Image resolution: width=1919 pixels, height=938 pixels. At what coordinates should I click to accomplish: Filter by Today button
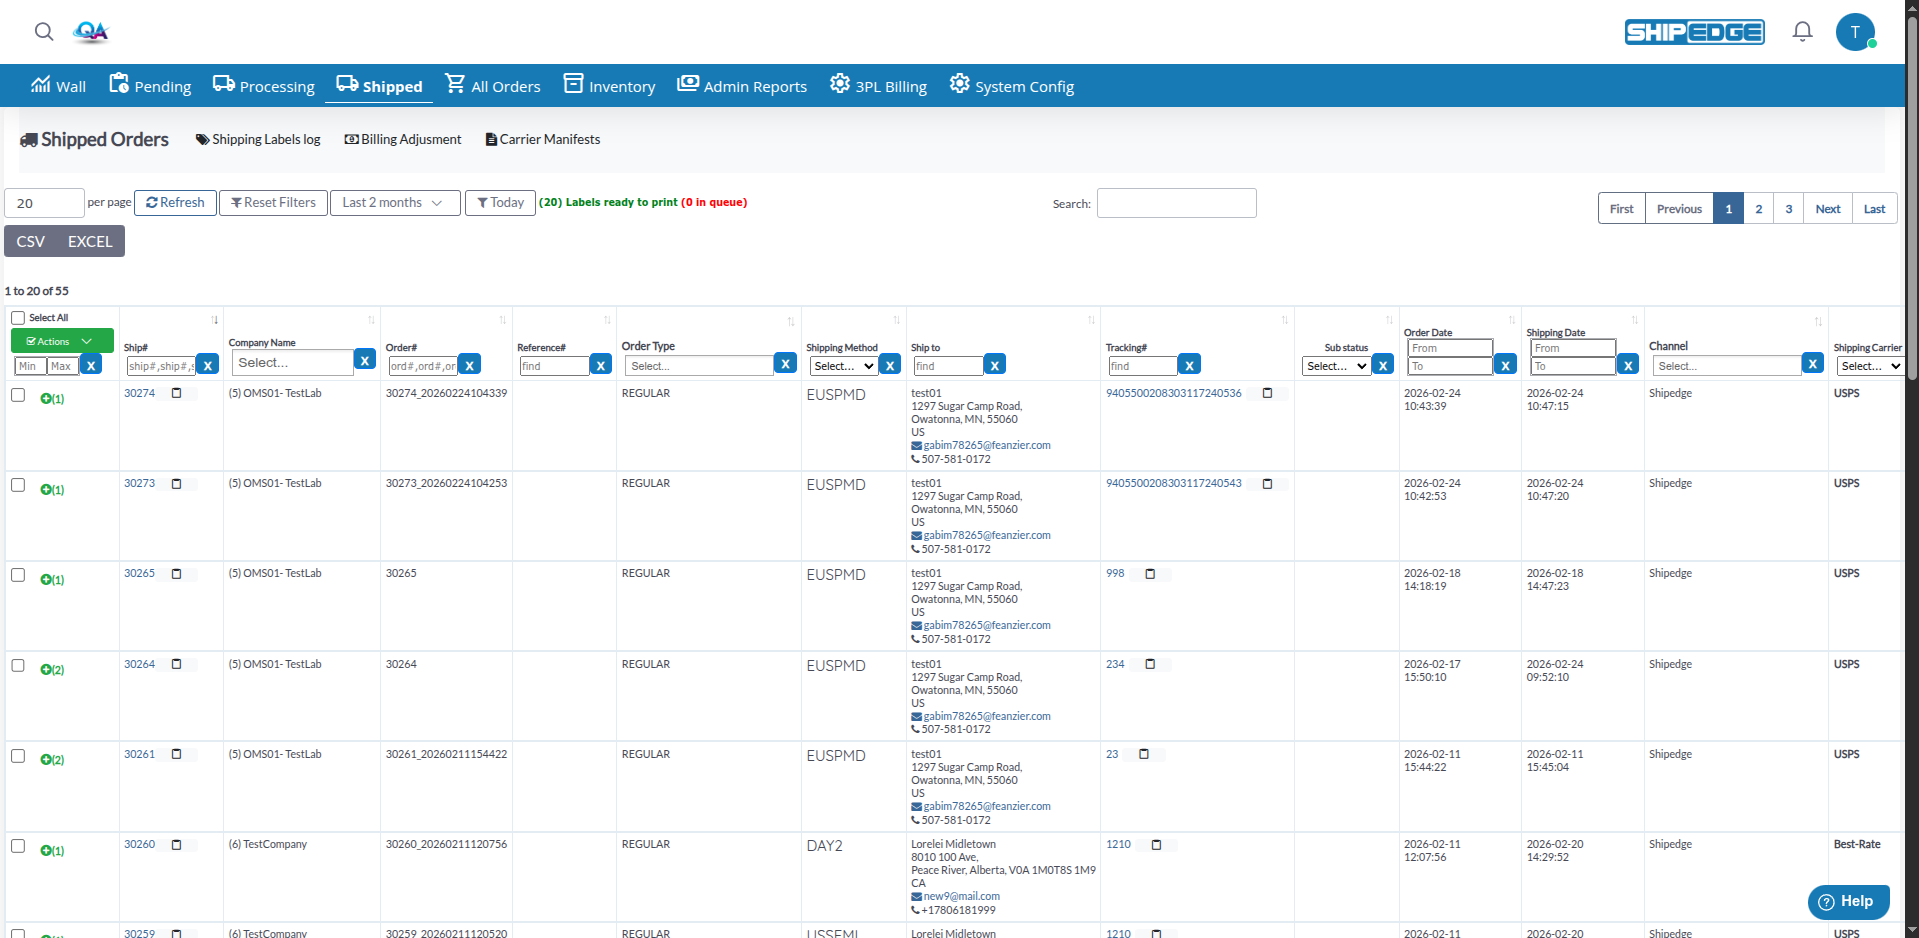(x=500, y=203)
